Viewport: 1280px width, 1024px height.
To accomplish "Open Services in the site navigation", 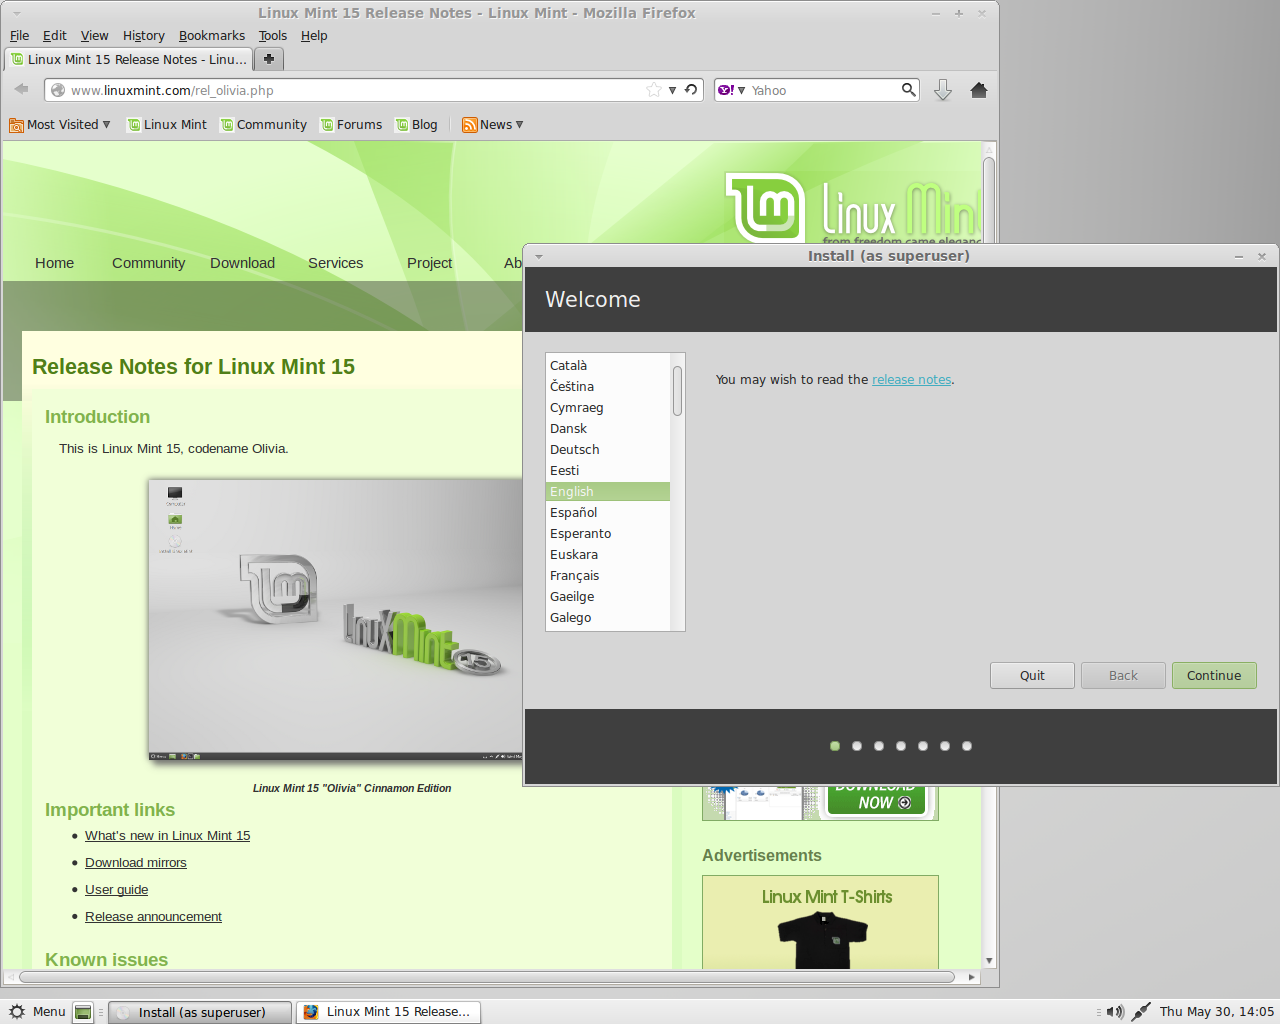I will click(x=335, y=263).
